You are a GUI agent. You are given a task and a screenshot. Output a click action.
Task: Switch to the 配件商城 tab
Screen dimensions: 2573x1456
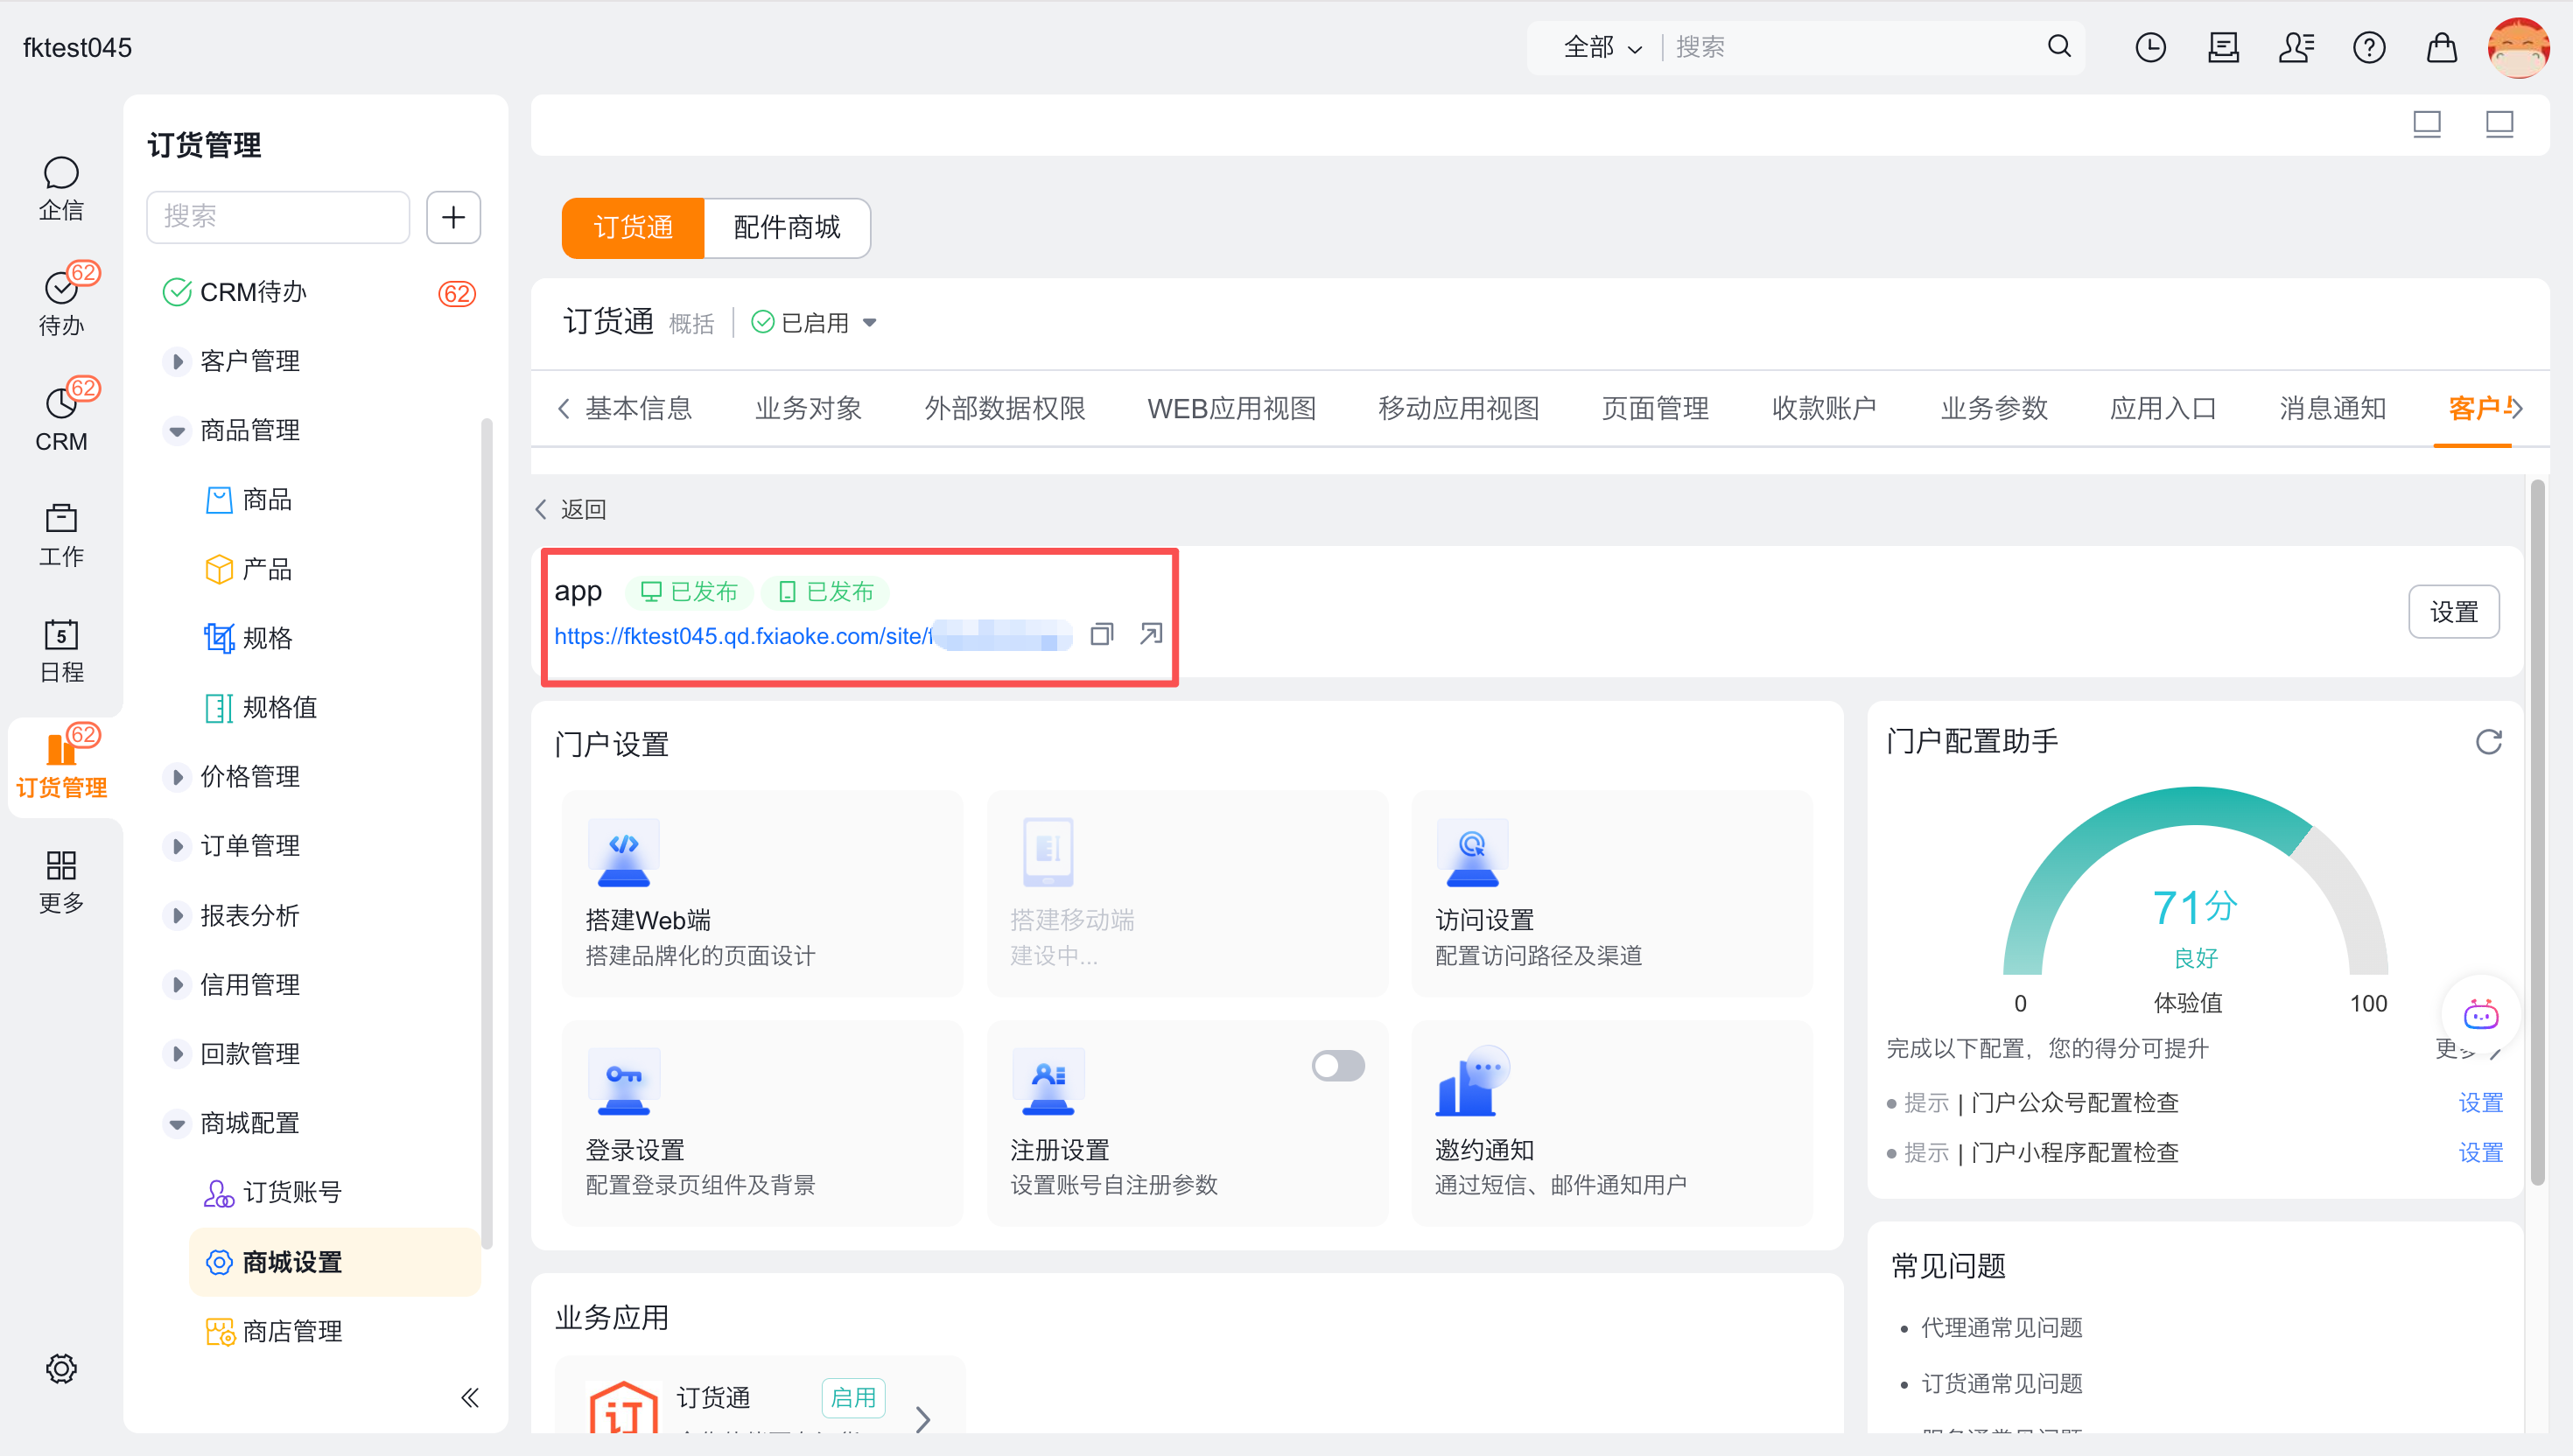tap(787, 228)
